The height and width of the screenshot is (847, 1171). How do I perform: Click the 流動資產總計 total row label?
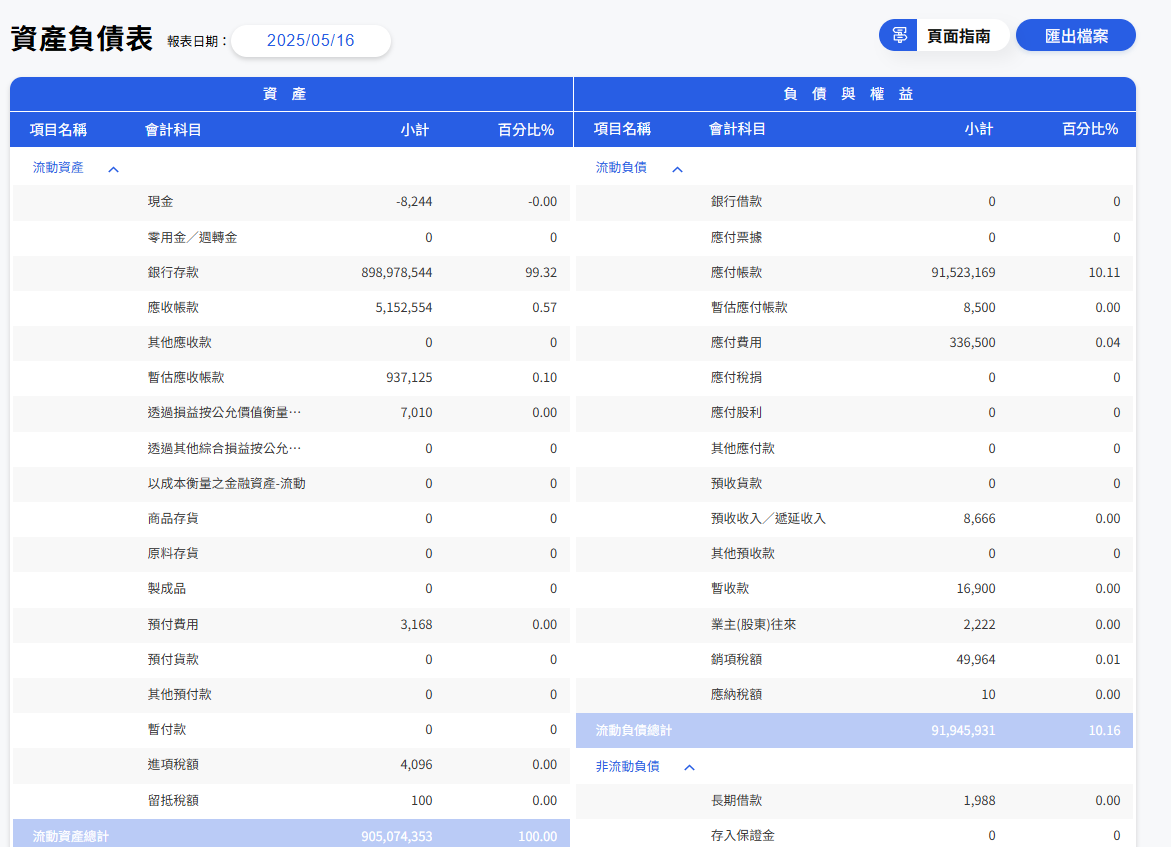click(71, 837)
